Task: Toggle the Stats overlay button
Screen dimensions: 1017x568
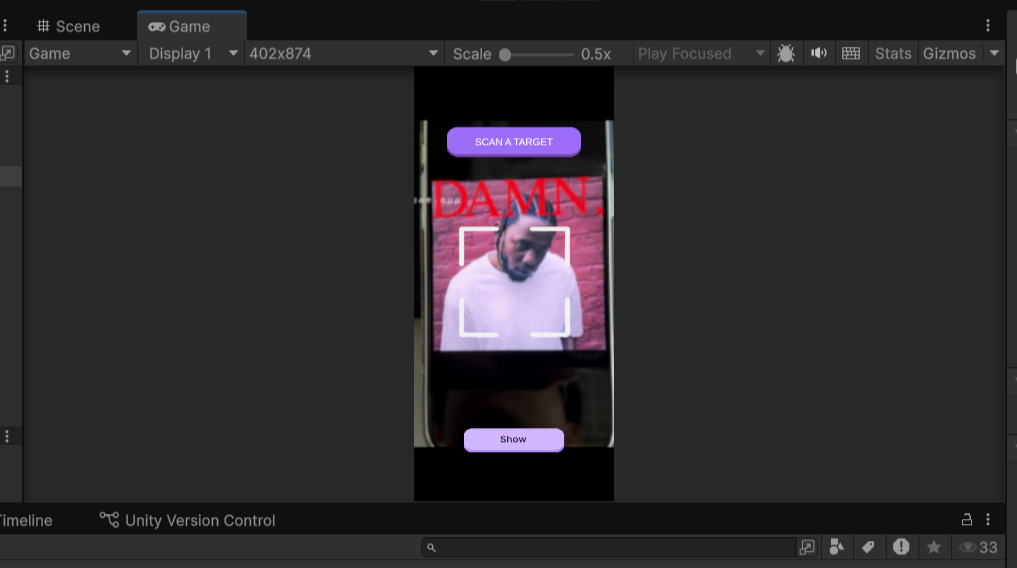Action: click(892, 54)
